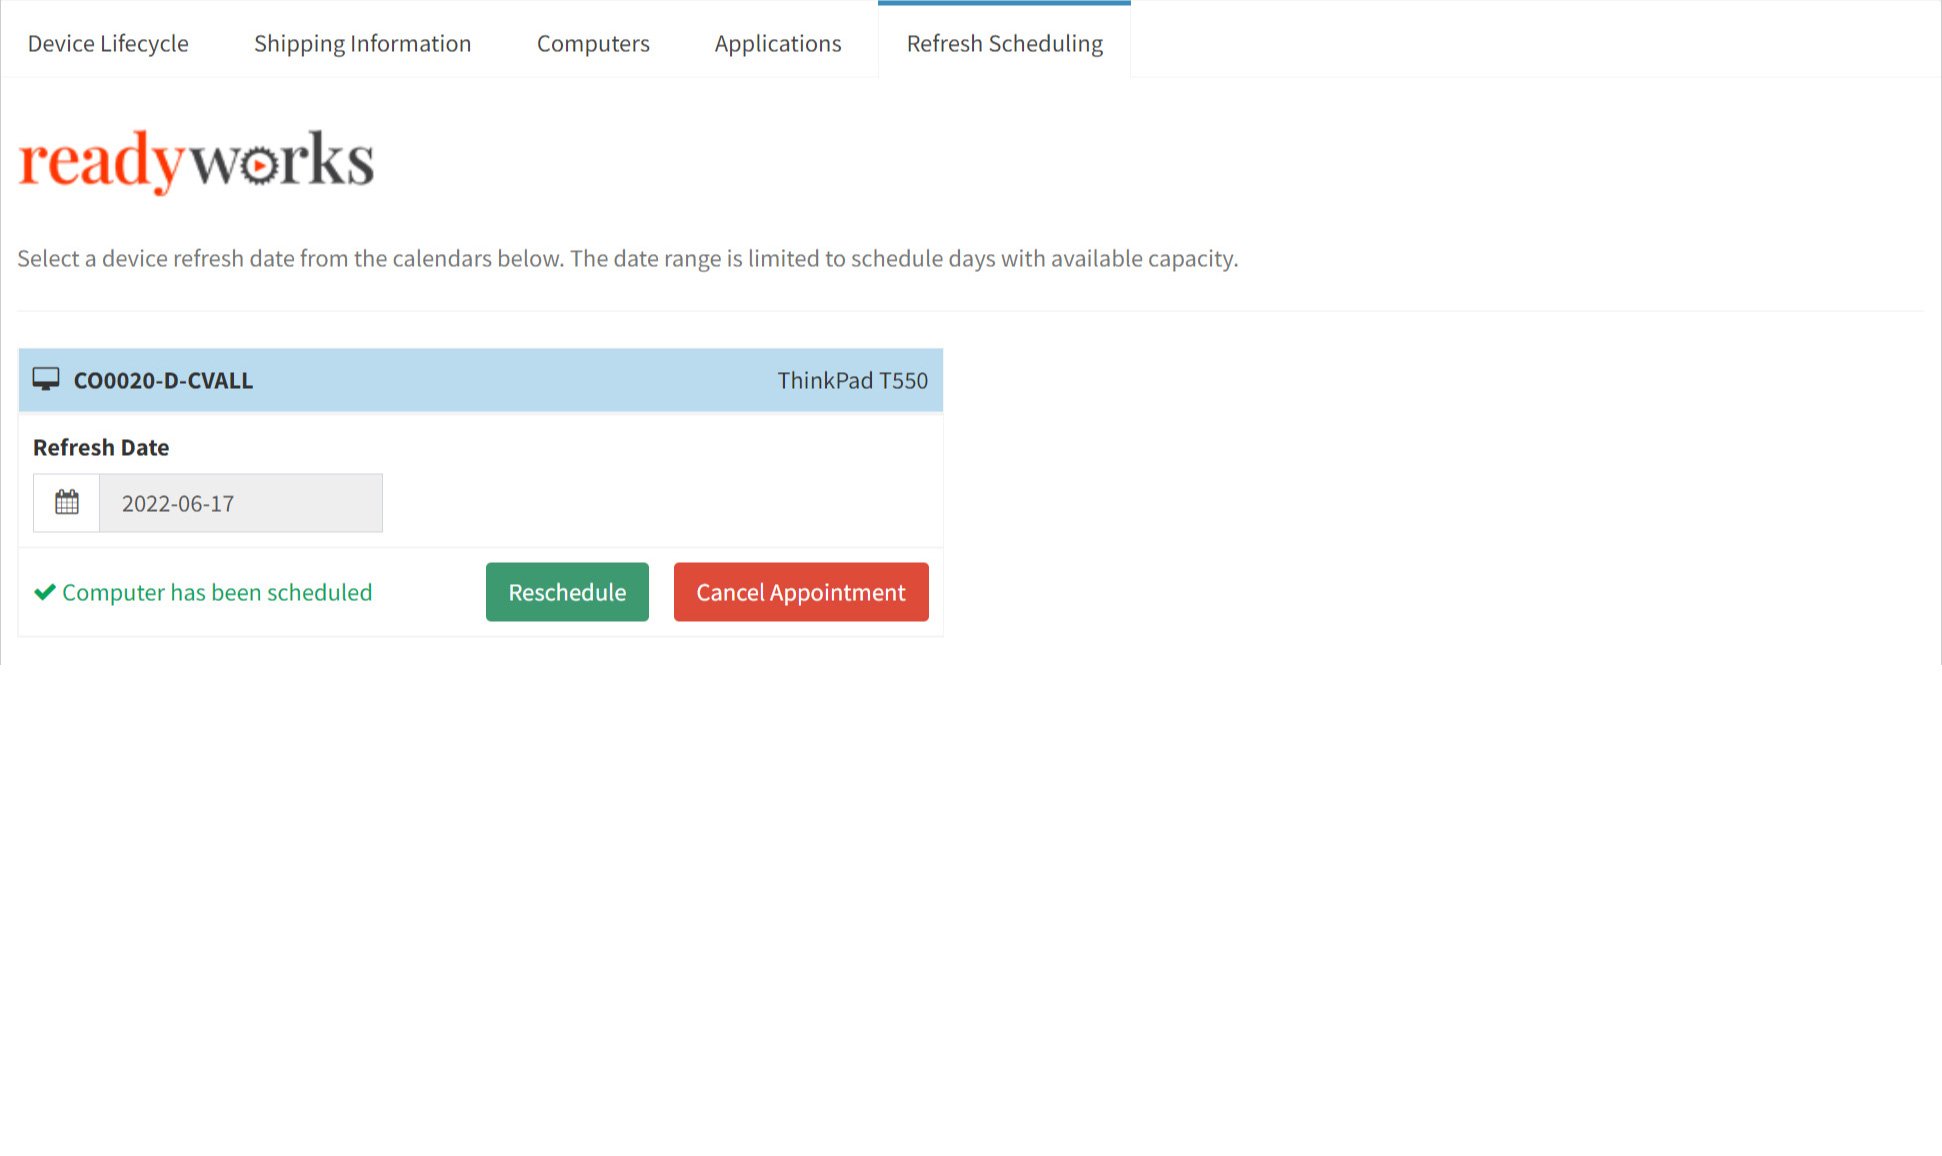Go to the Applications tab
This screenshot has width=1942, height=1156.
click(778, 44)
